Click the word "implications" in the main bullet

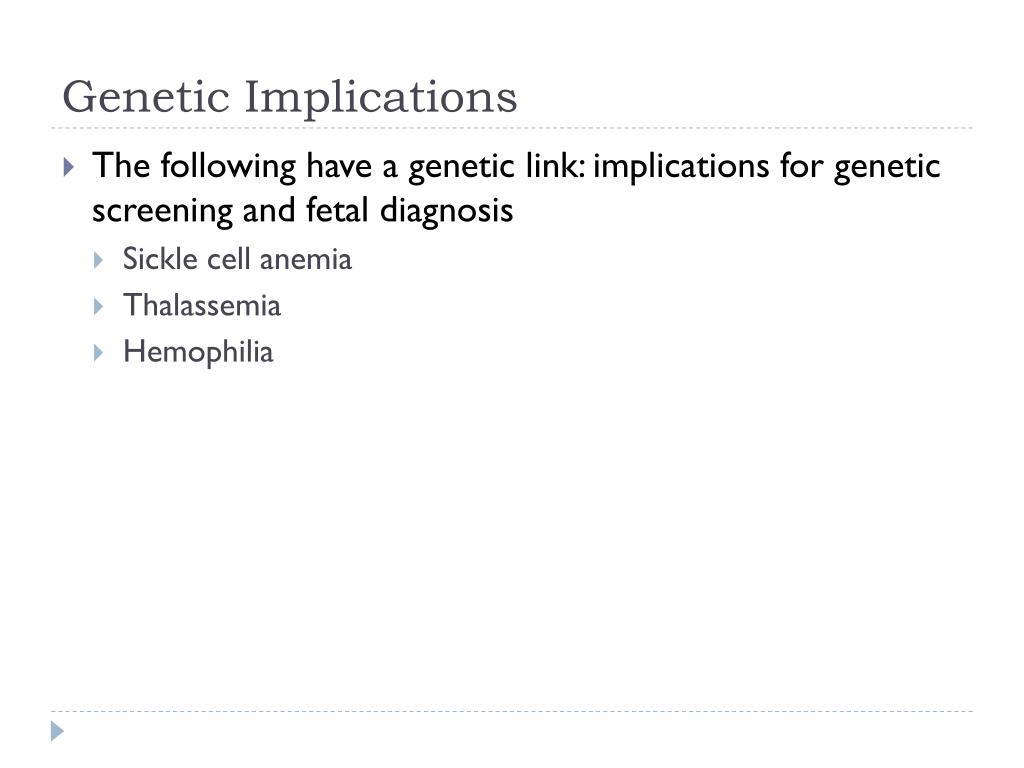(x=680, y=167)
